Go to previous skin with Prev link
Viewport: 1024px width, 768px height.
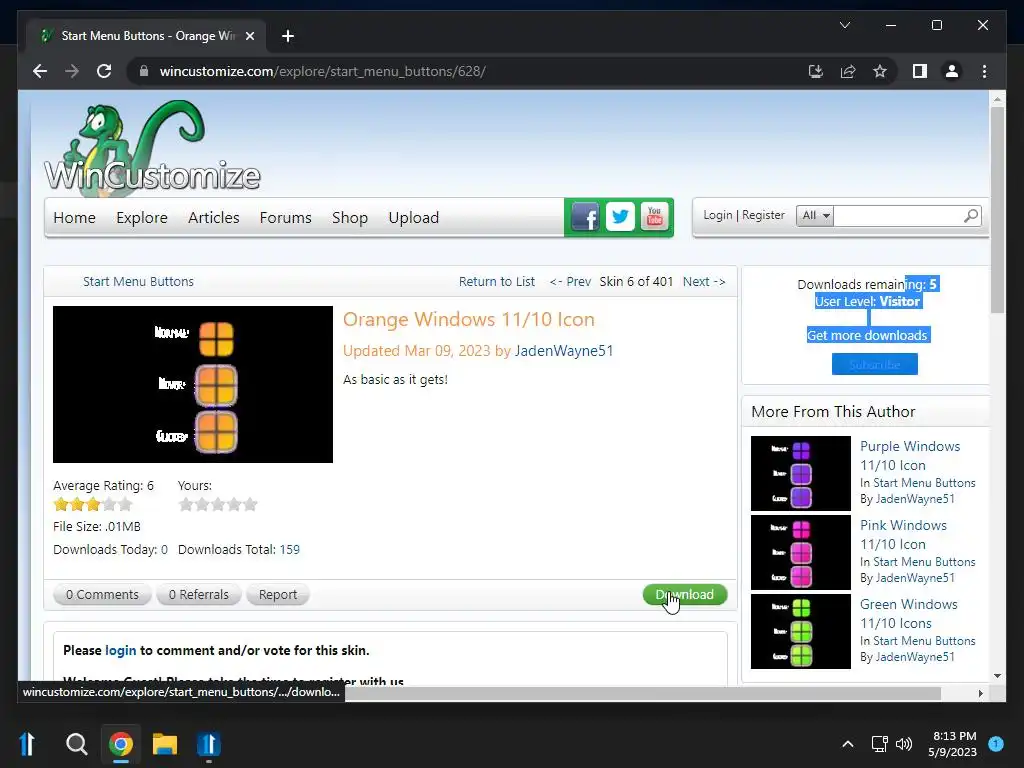click(570, 281)
